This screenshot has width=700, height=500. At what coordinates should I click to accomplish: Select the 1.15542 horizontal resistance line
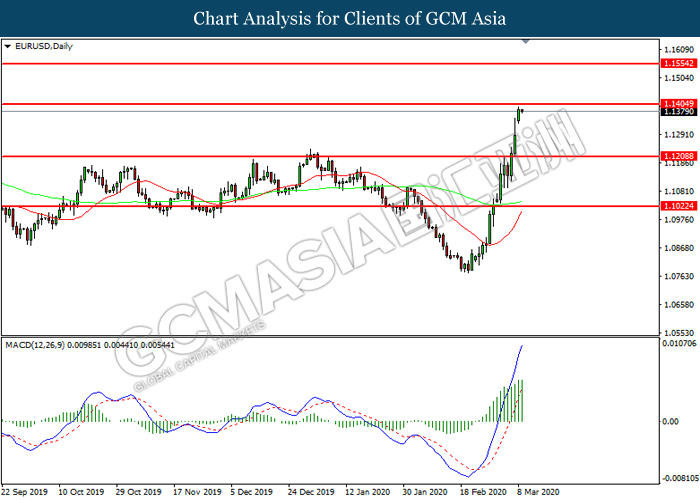[300, 63]
